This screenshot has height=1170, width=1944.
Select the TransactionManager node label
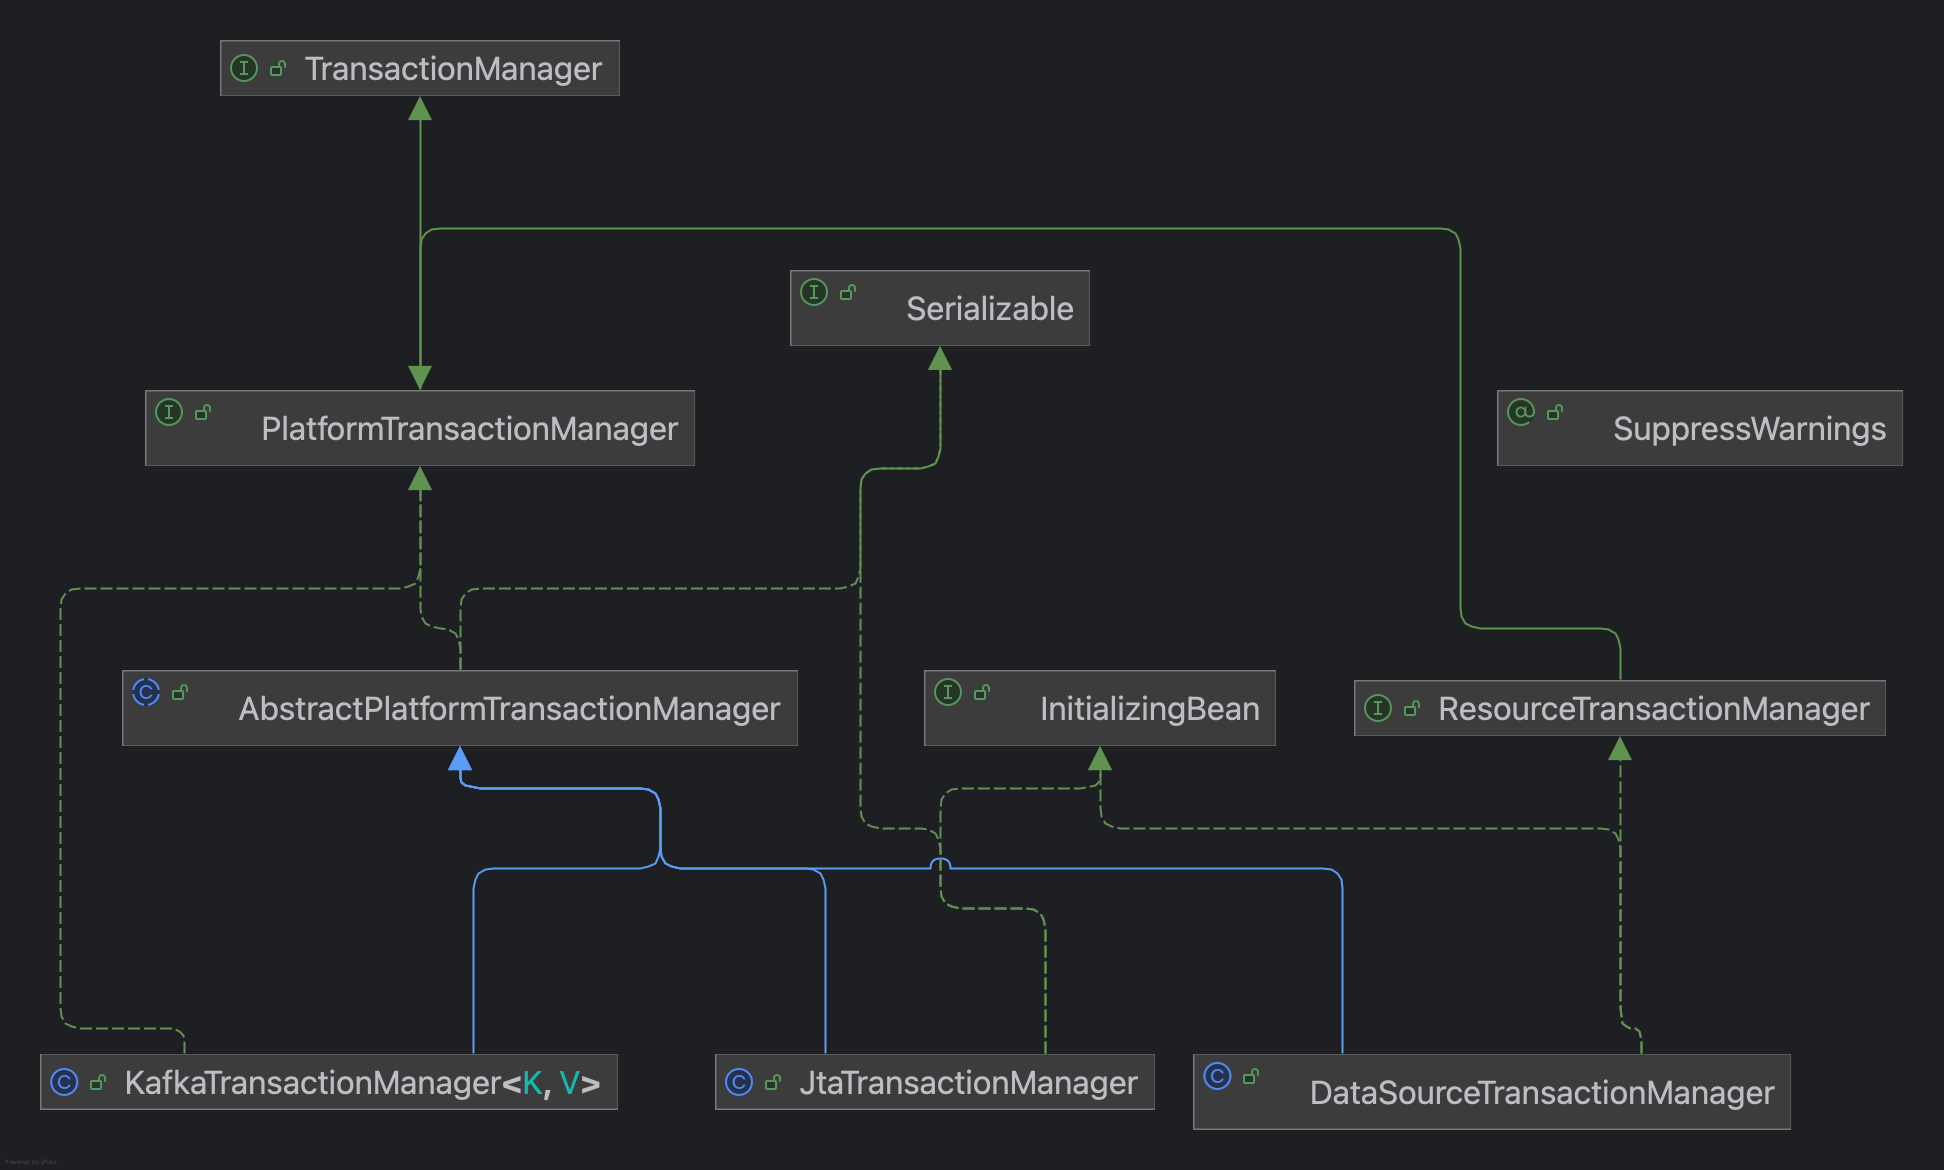tap(453, 69)
